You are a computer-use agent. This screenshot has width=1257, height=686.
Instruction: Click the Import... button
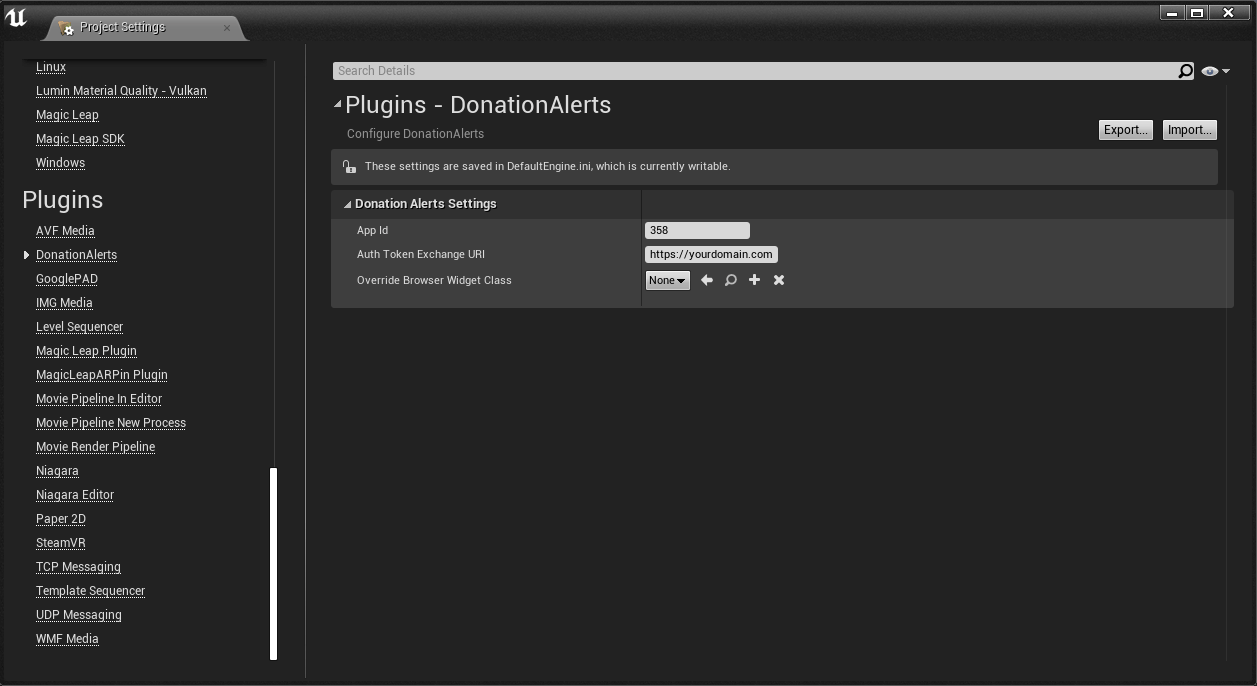pos(1189,130)
